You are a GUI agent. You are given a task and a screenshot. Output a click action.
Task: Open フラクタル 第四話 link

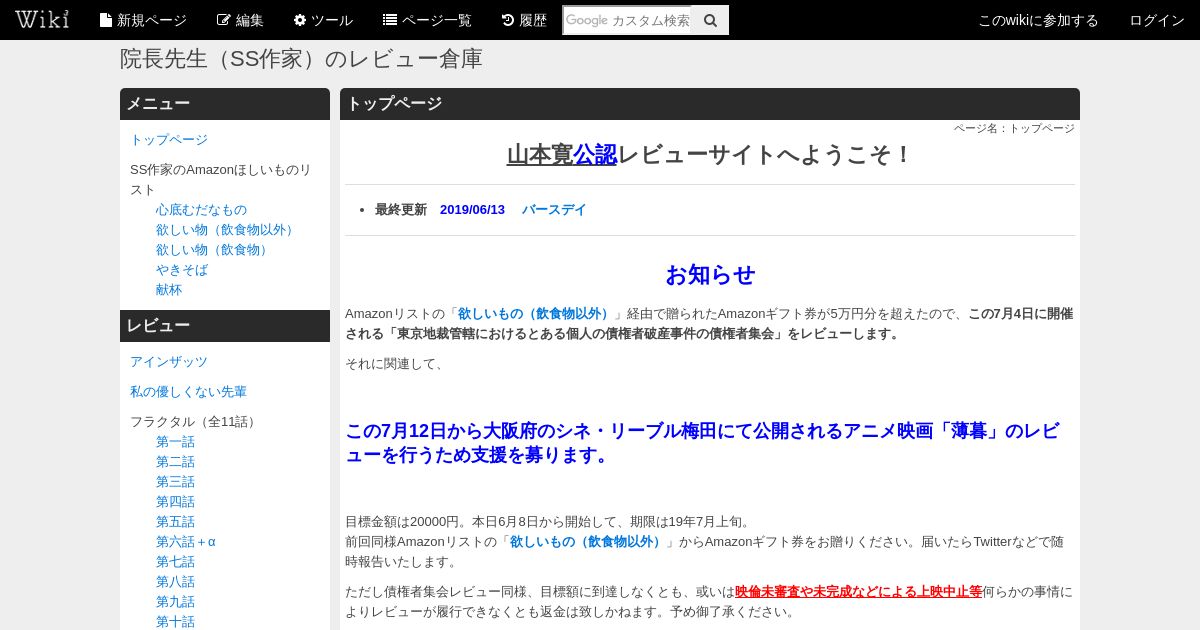(175, 502)
